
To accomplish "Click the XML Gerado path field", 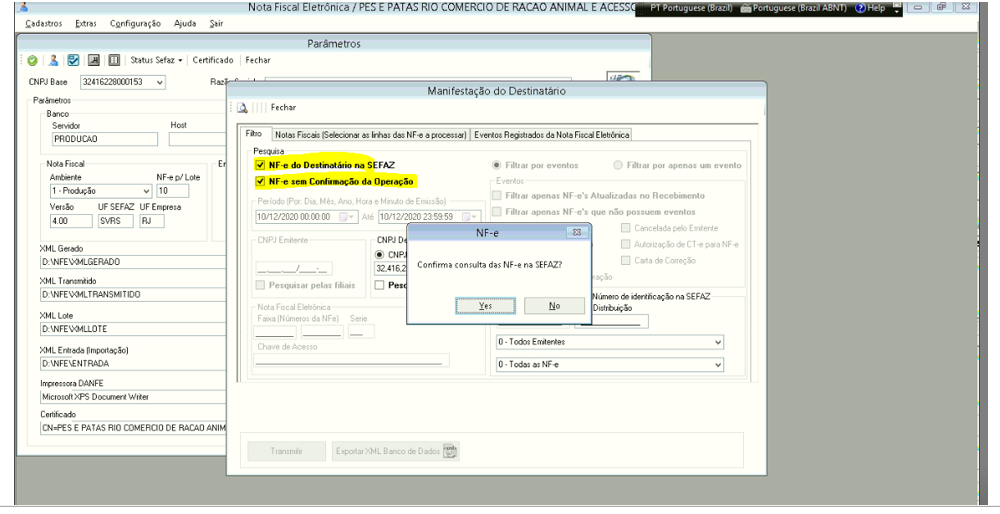I will (133, 262).
